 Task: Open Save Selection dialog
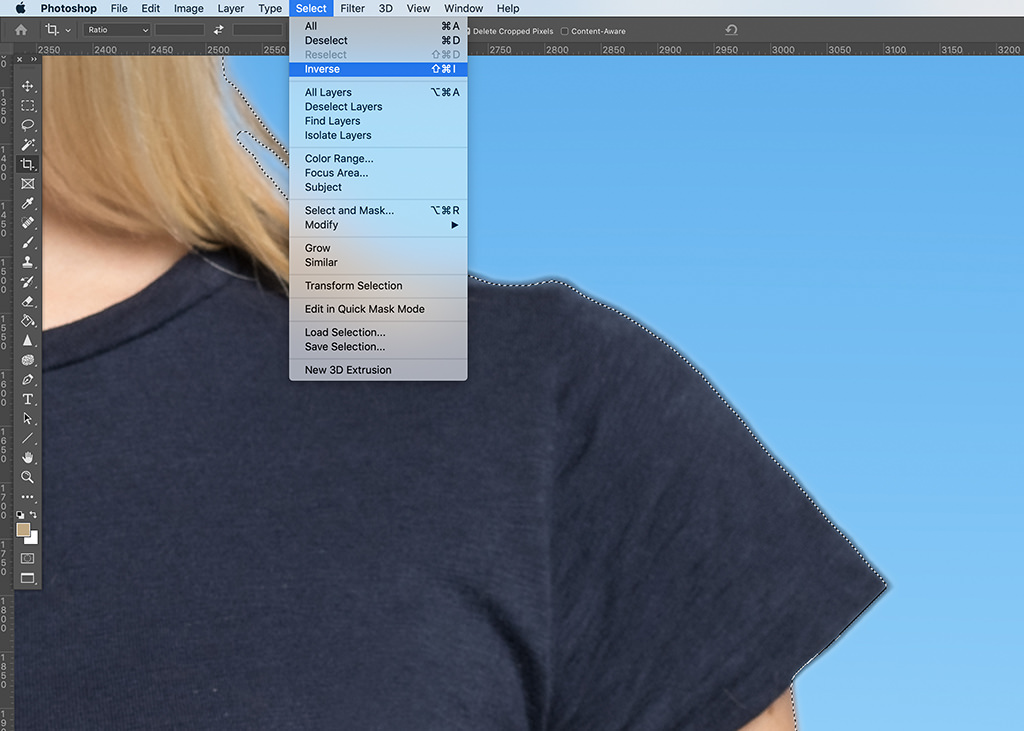pos(378,347)
